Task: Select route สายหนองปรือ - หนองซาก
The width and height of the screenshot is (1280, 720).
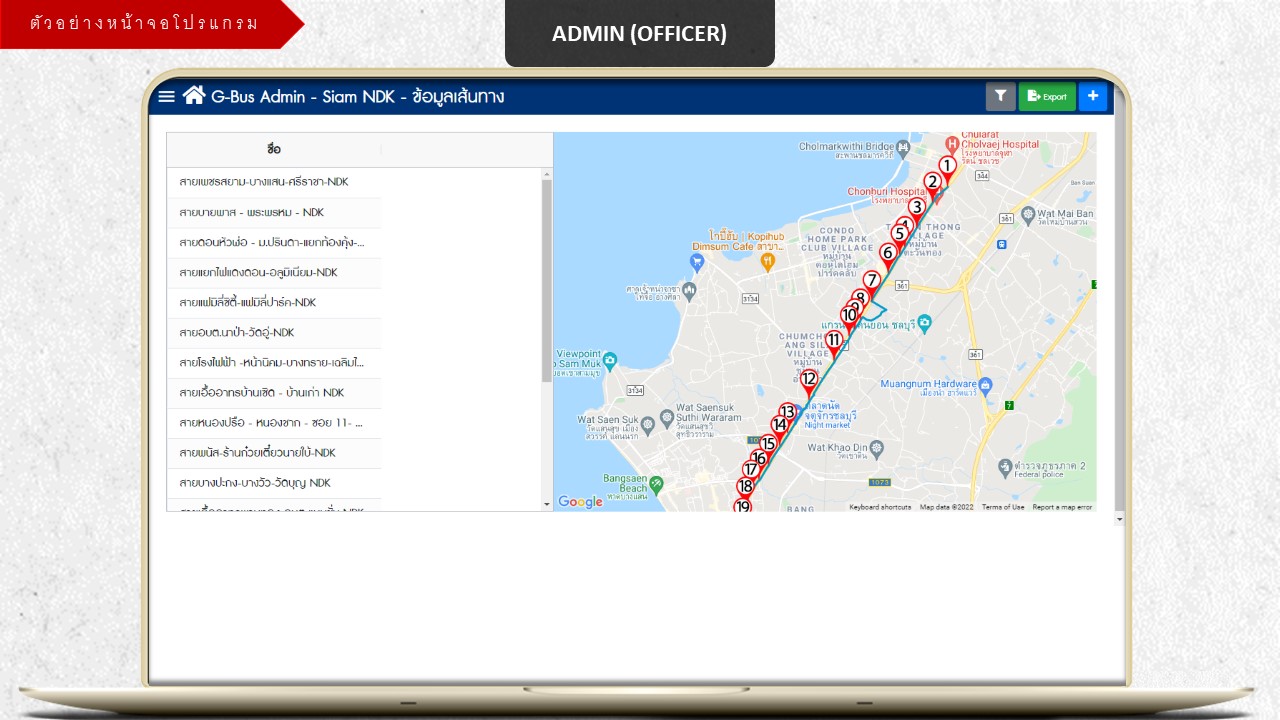Action: (274, 422)
